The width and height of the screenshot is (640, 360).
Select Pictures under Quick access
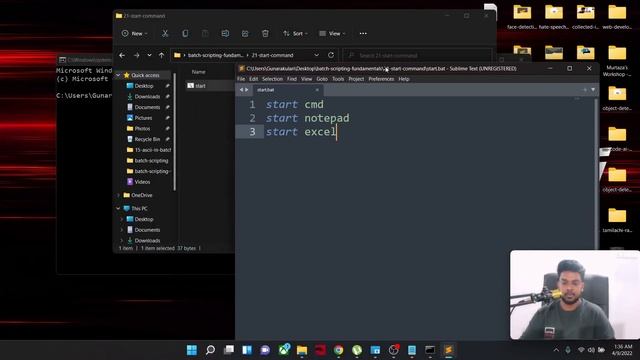click(143, 118)
